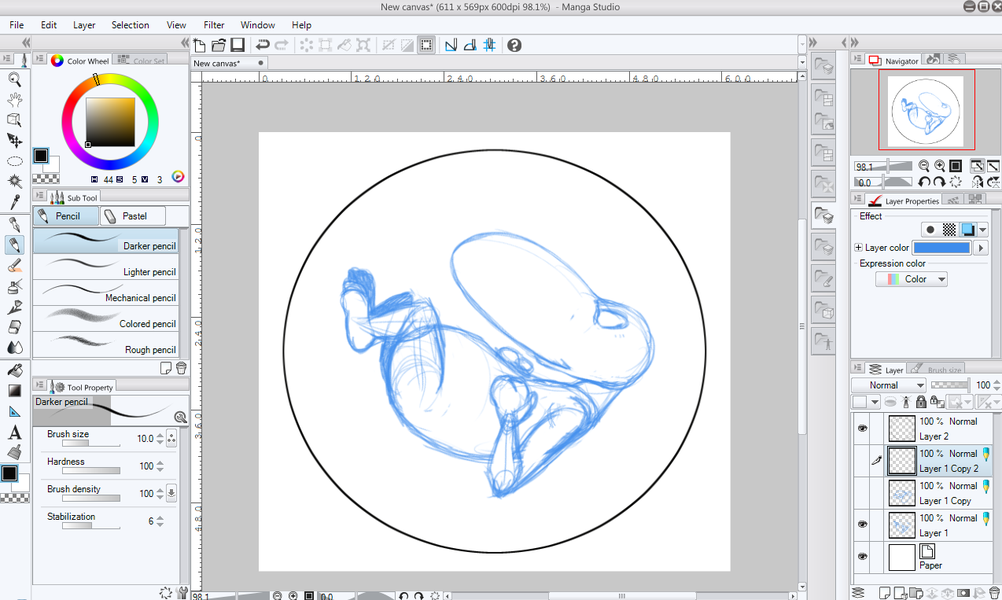Open the Filter menu
Image resolution: width=1002 pixels, height=600 pixels.
click(213, 25)
